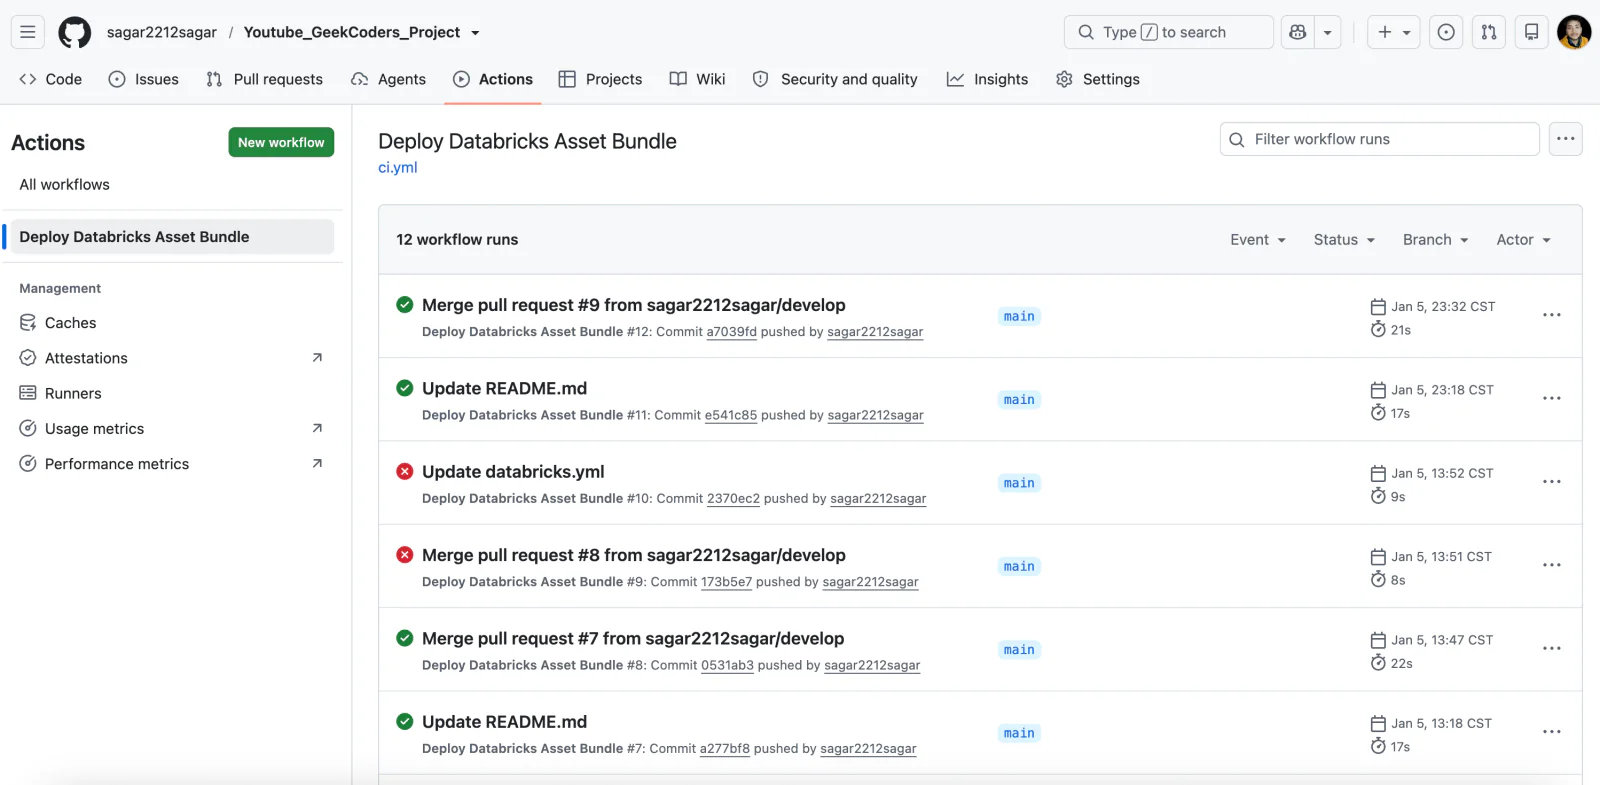Open the ci.yml workflow file link
This screenshot has width=1600, height=785.
(398, 168)
